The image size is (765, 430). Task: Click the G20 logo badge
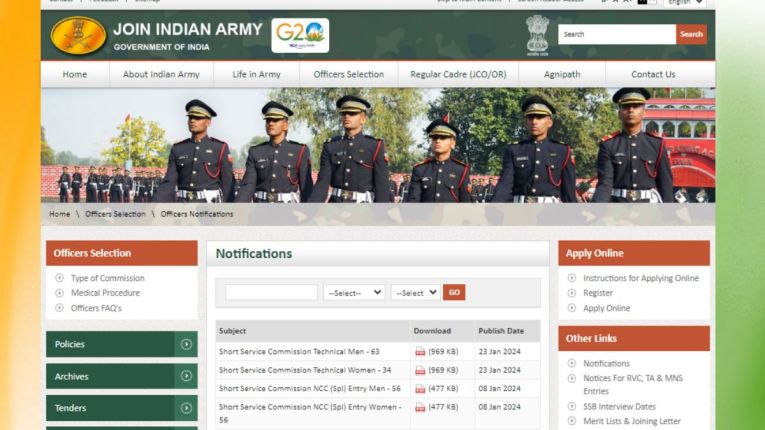300,36
